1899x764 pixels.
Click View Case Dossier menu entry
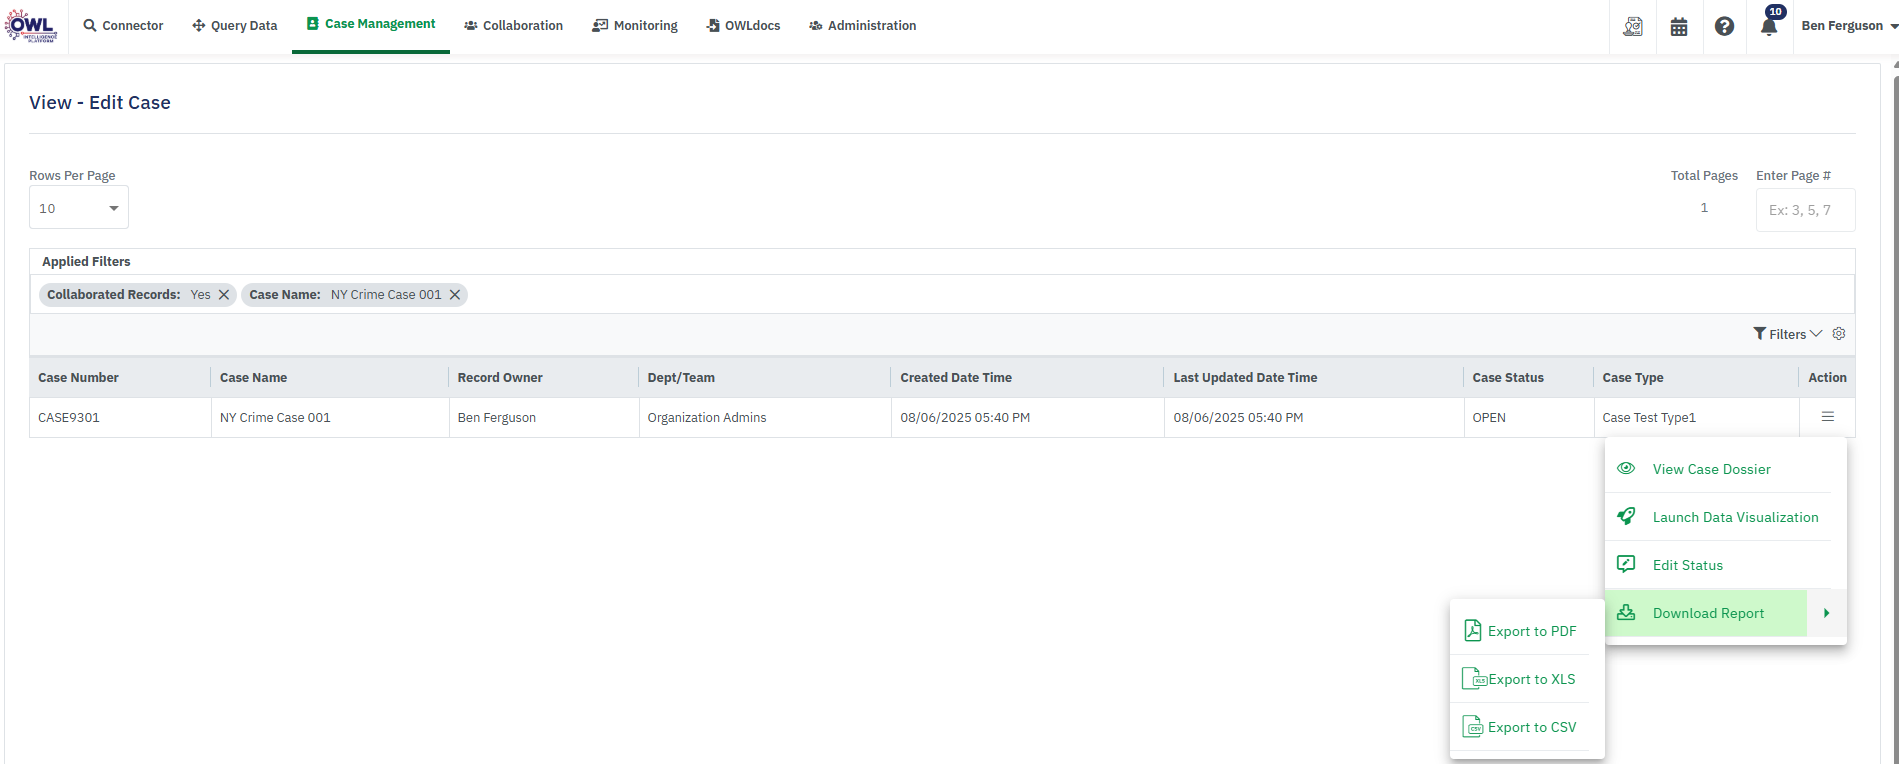tap(1711, 469)
